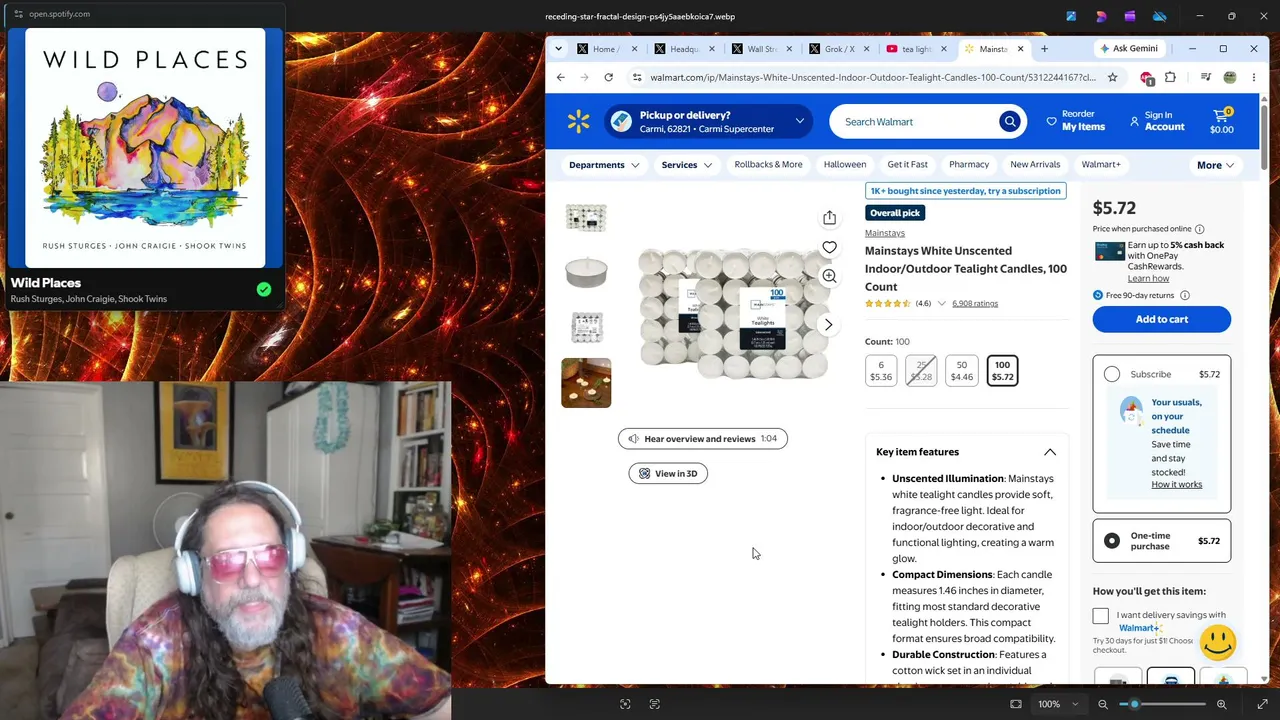Click the image viewer fullscreen expand icon
Viewport: 1280px width, 720px height.
[x=1262, y=704]
